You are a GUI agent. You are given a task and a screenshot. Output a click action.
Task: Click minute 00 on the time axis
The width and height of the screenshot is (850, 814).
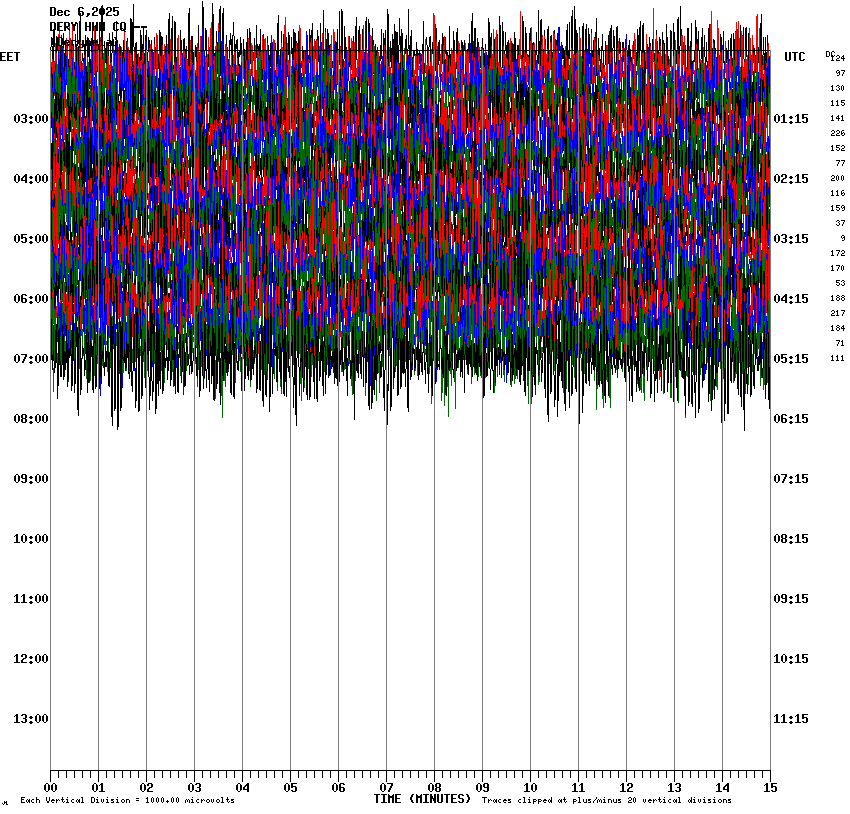[50, 787]
